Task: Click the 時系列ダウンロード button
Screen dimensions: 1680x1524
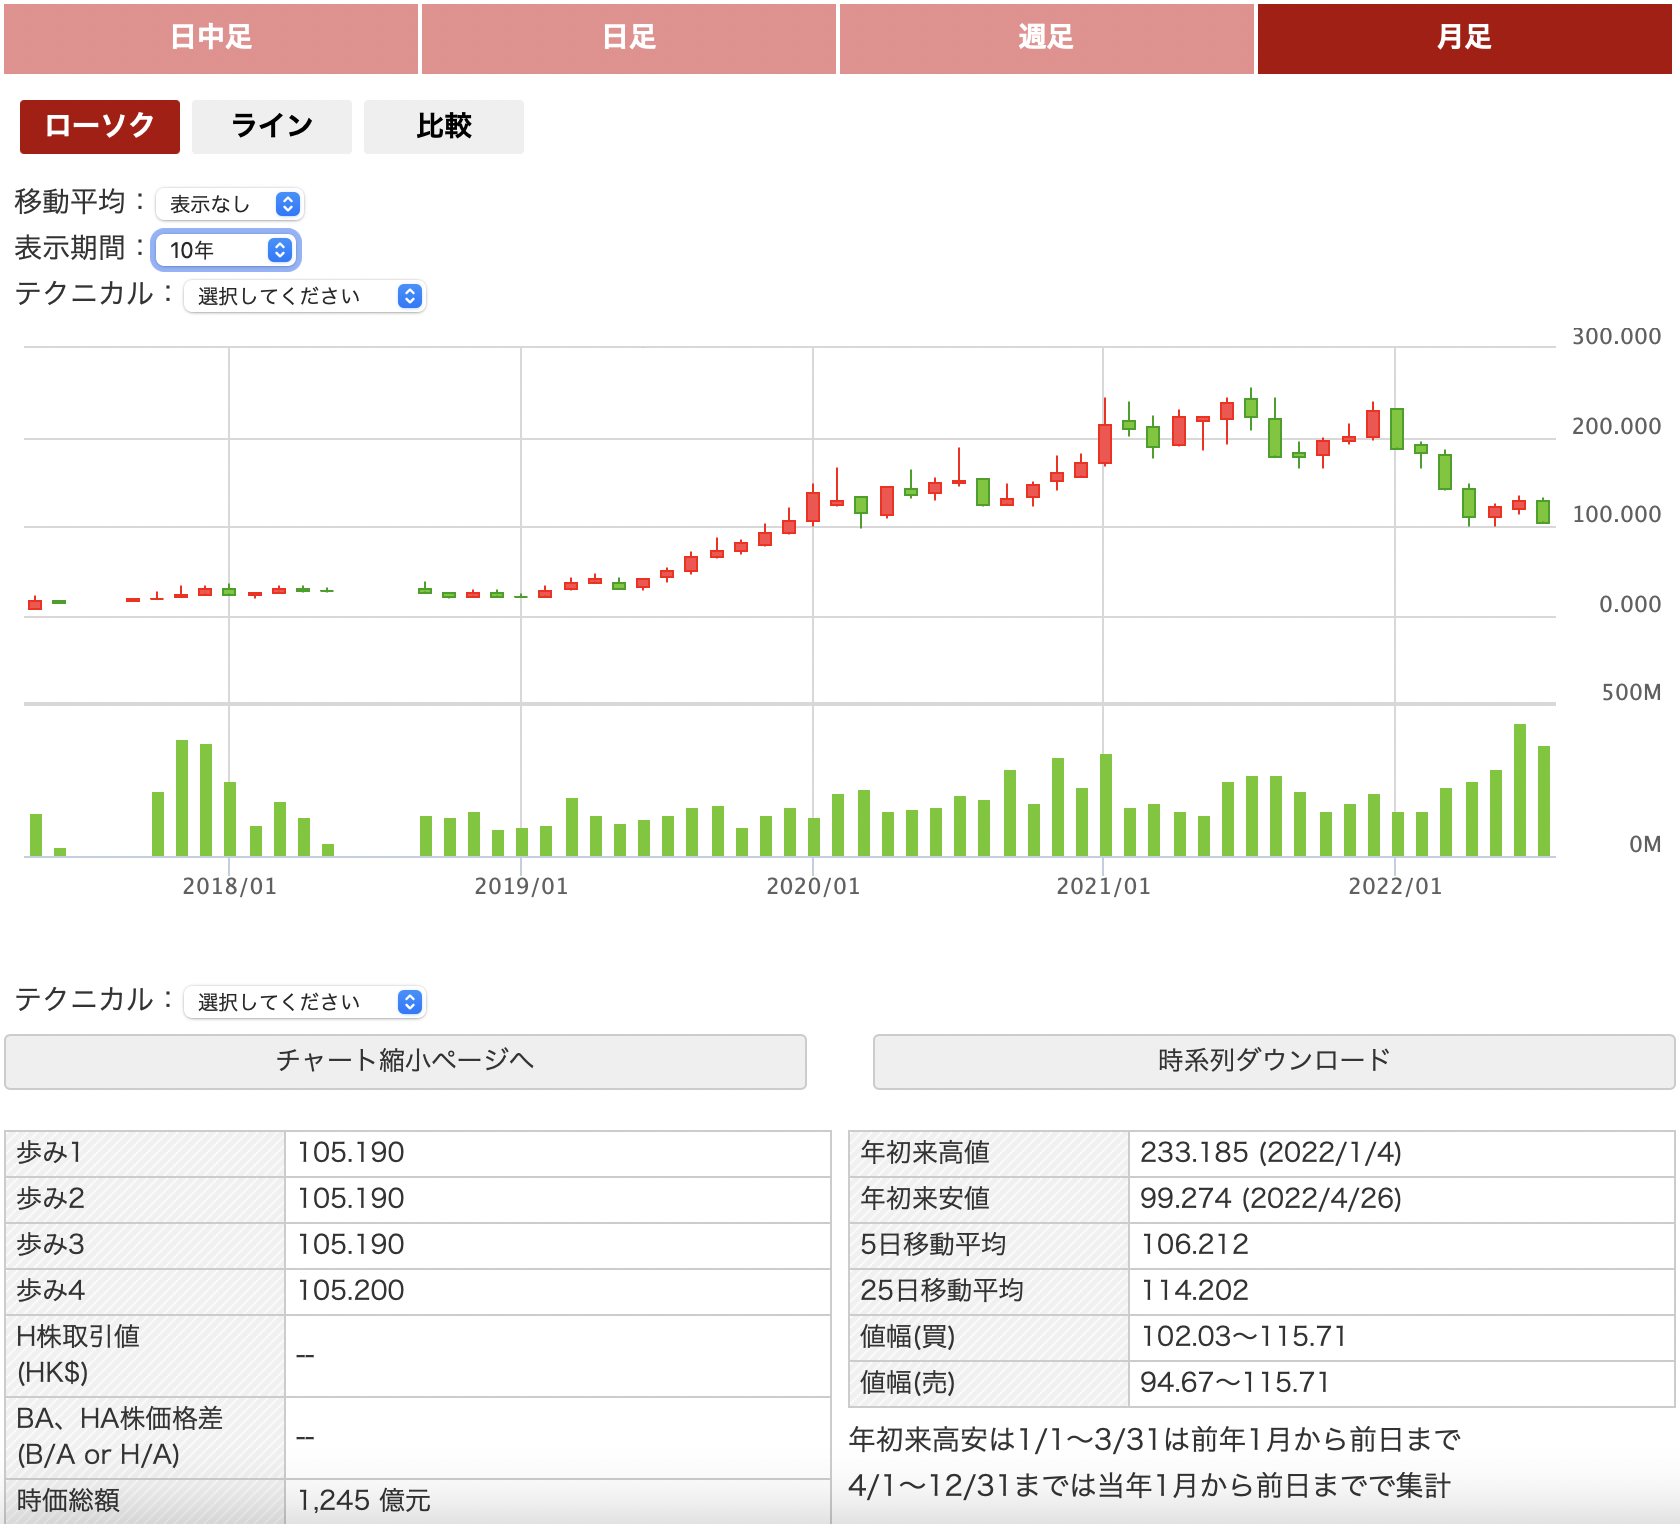Action: [1274, 1061]
